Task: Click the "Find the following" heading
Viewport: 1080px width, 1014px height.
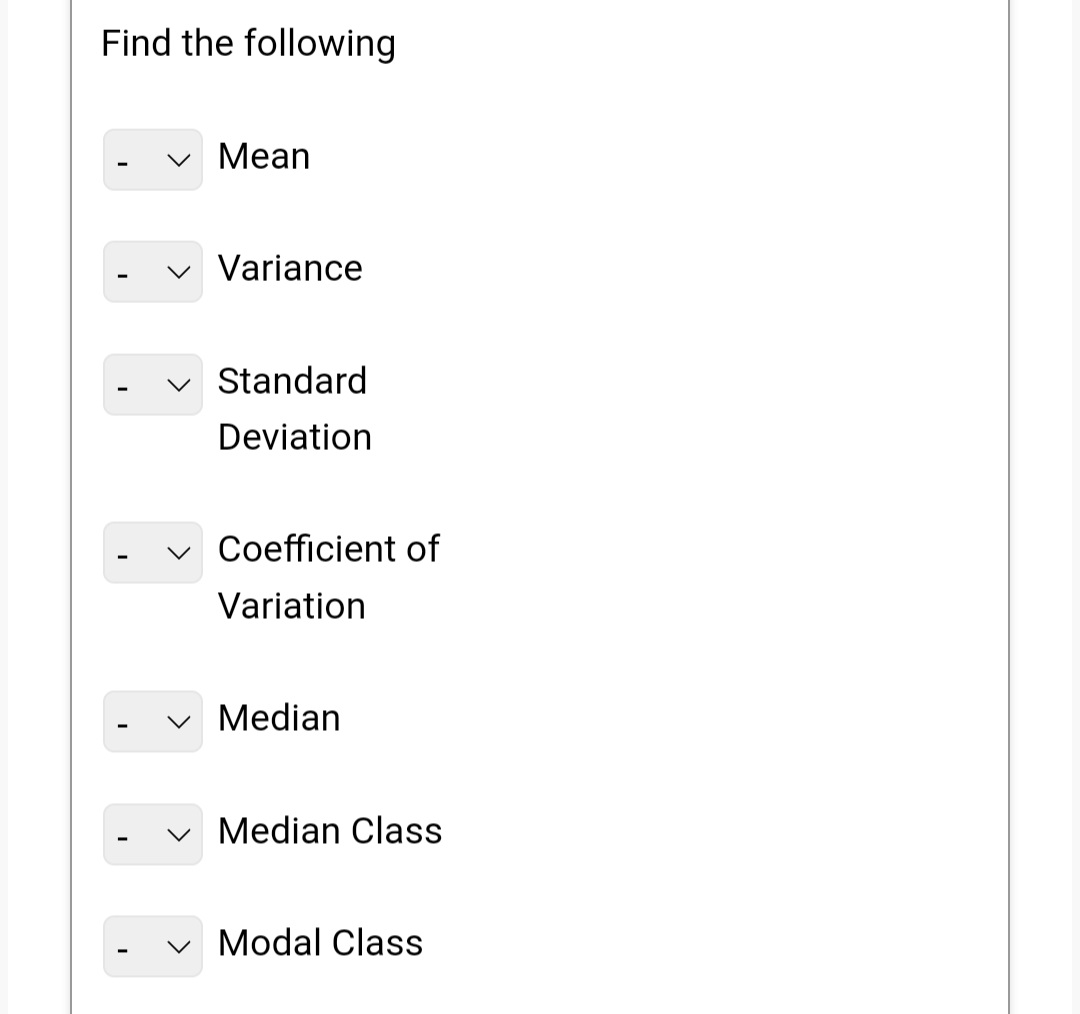Action: point(249,44)
